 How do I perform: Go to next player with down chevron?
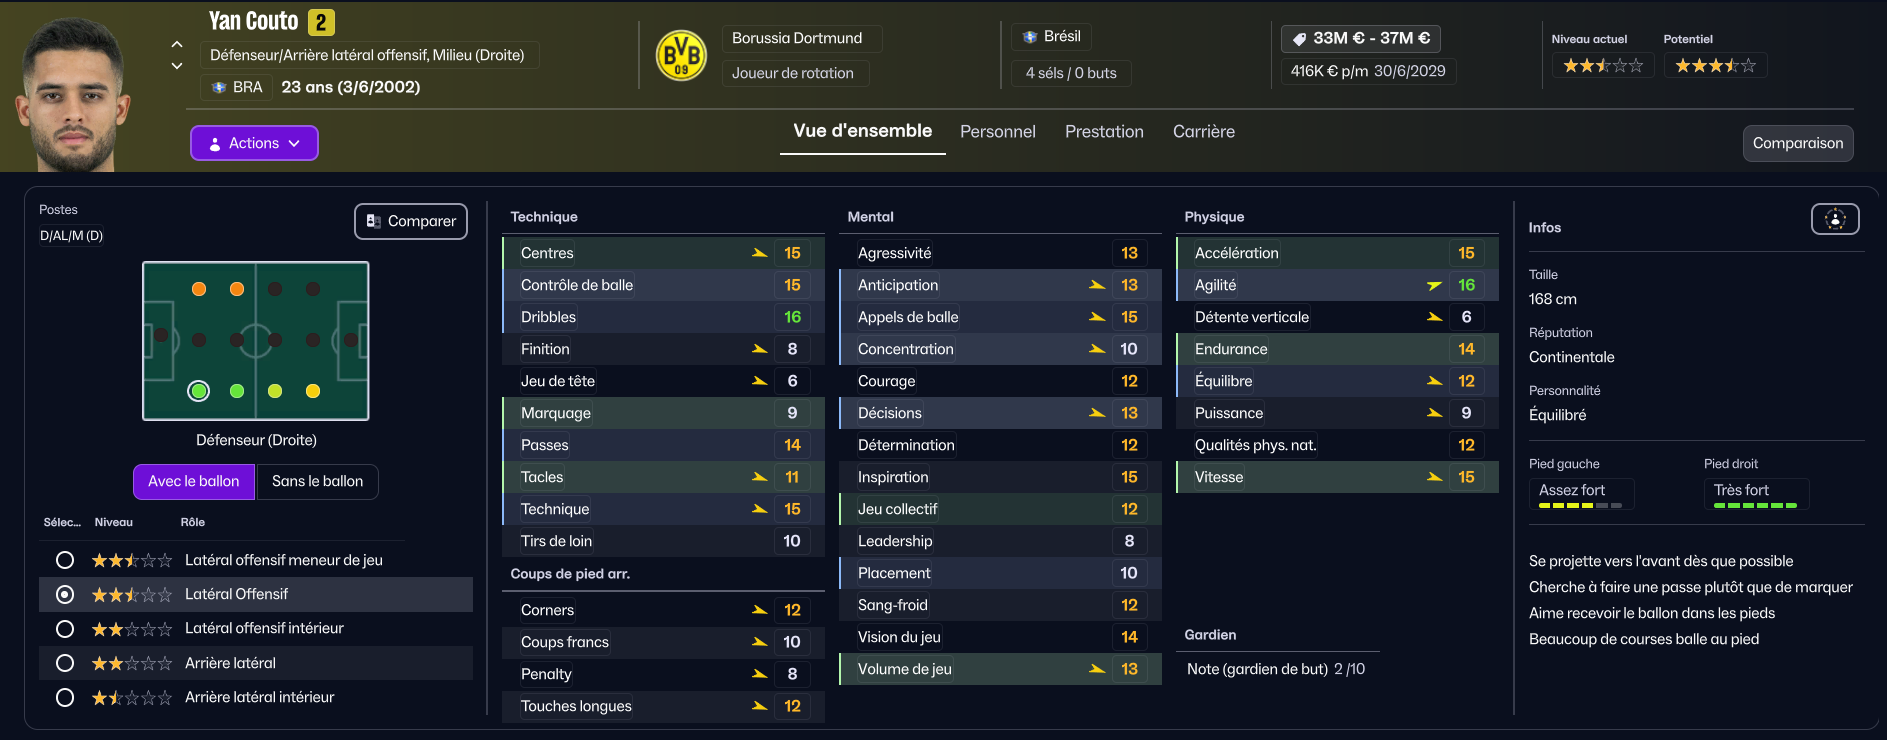[177, 66]
